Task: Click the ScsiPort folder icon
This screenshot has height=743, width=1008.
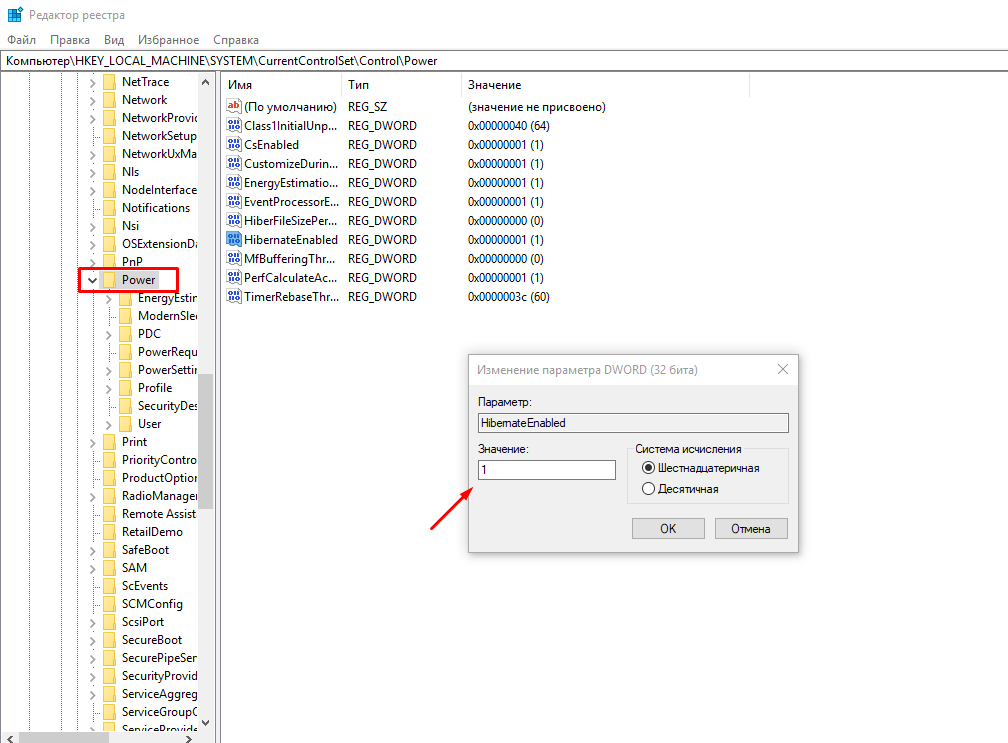Action: [110, 622]
